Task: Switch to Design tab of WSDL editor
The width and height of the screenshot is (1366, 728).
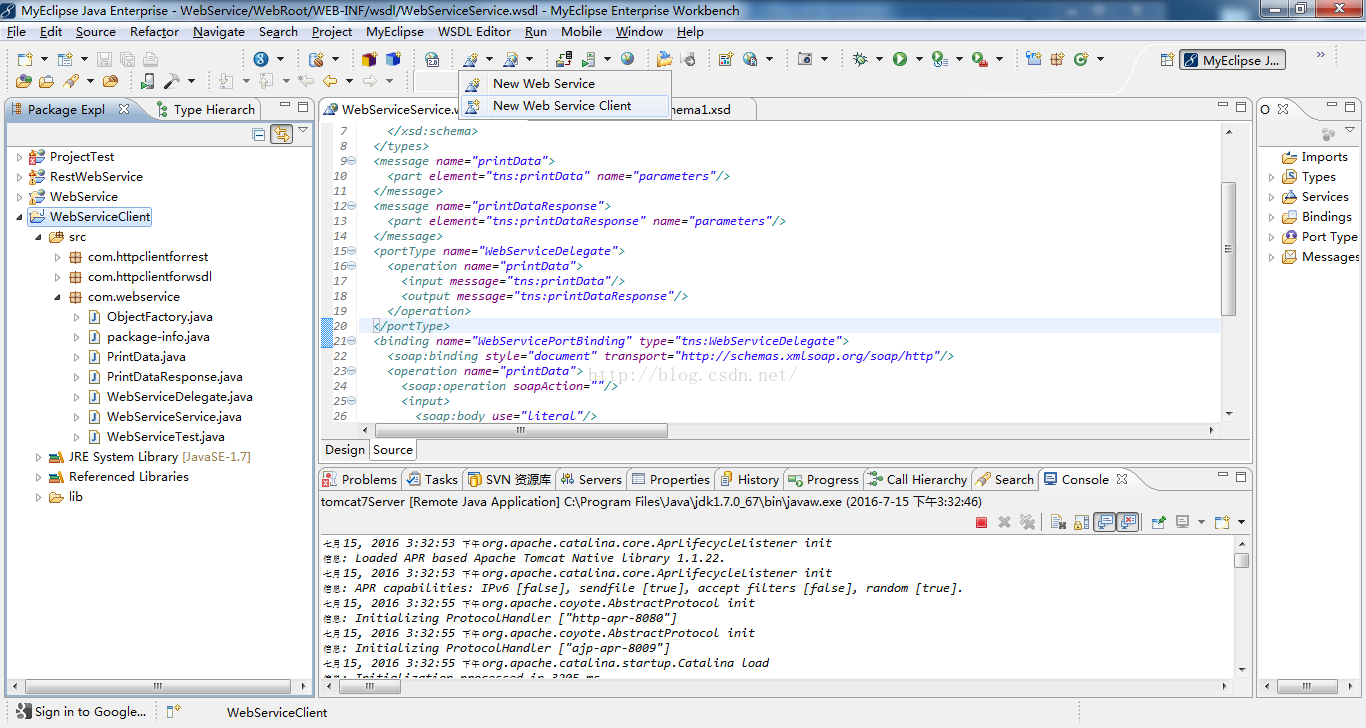Action: click(x=345, y=450)
